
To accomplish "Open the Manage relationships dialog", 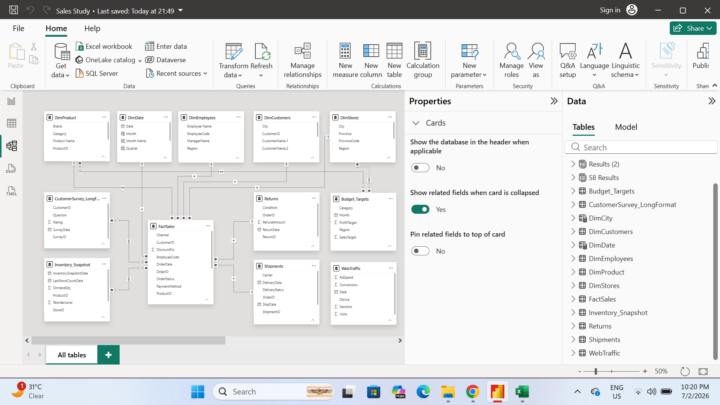I will 302,60.
